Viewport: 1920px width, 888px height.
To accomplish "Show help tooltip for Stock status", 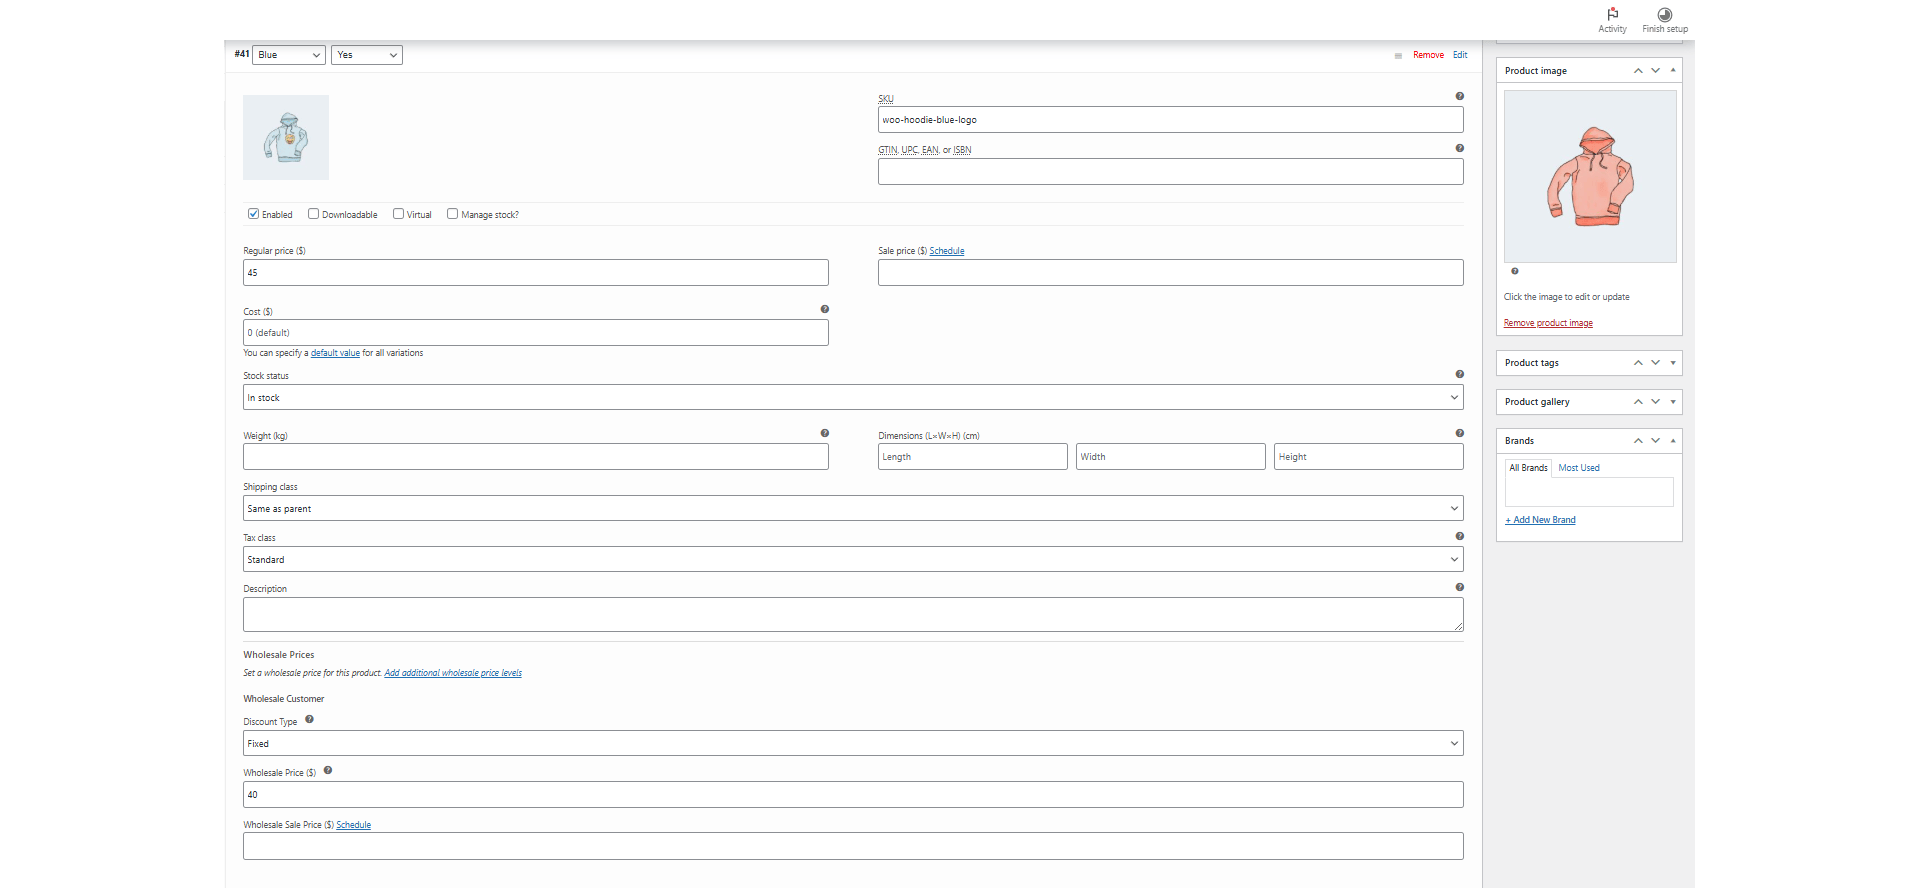I will [x=1460, y=374].
